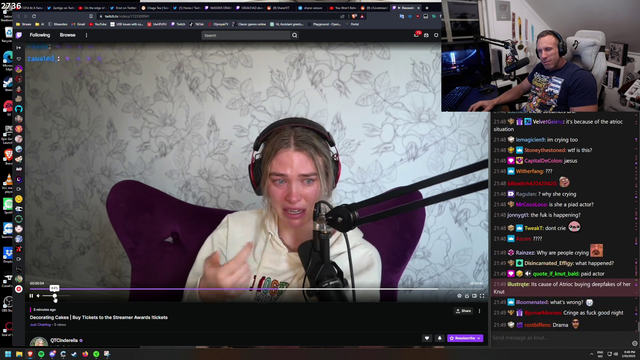Open Firefox from the taskbar
Screen dimensions: 640x360
85,354
